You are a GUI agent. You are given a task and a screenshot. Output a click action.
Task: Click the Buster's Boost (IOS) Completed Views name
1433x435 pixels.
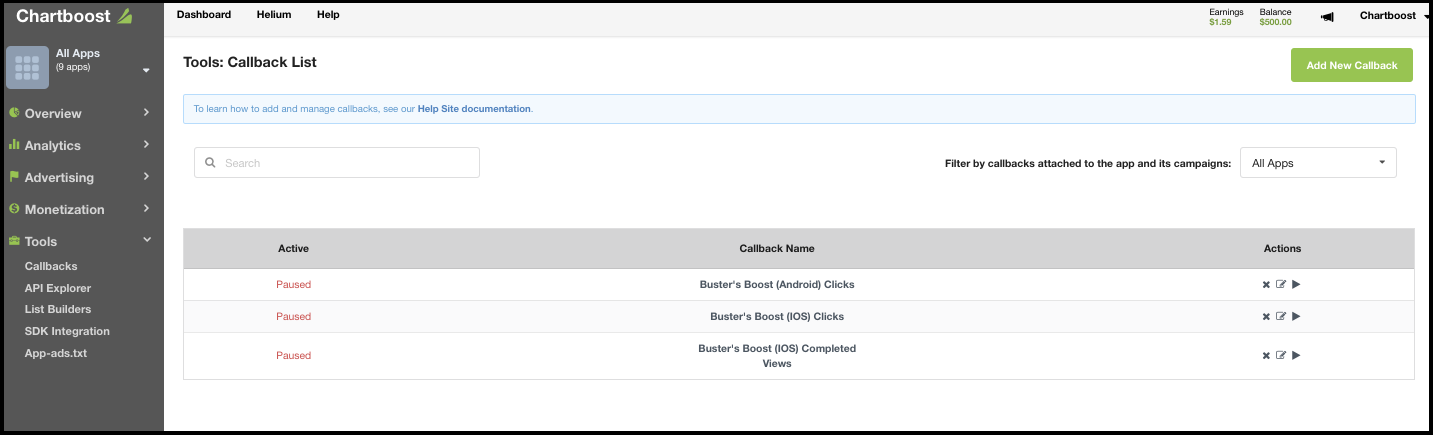777,356
